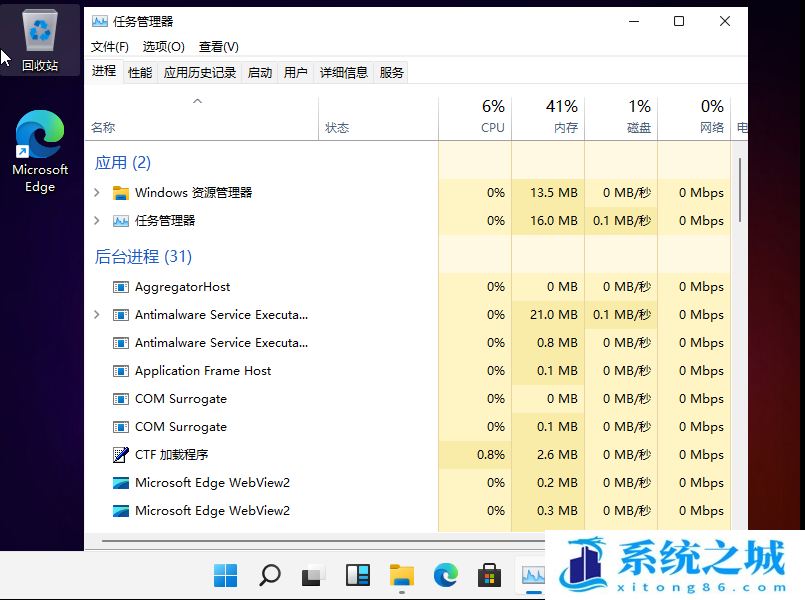Click the sort arrow above 名称 column
Screen dimensions: 805x600
tap(198, 102)
